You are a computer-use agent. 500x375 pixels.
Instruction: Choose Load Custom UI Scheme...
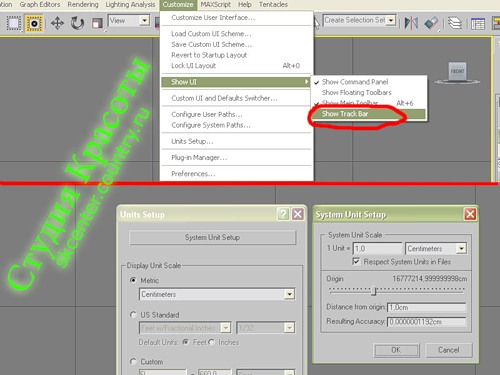pyautogui.click(x=237, y=34)
